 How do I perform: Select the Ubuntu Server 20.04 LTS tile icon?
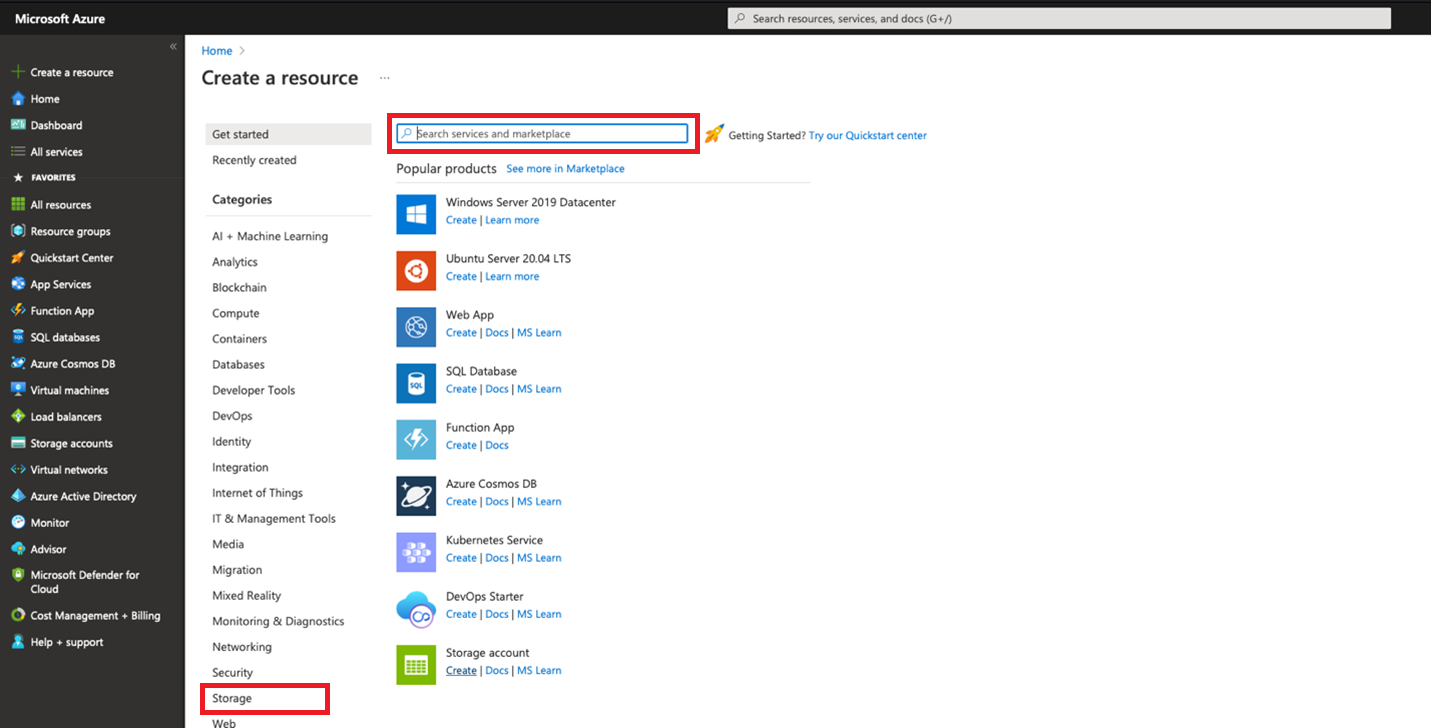(416, 270)
